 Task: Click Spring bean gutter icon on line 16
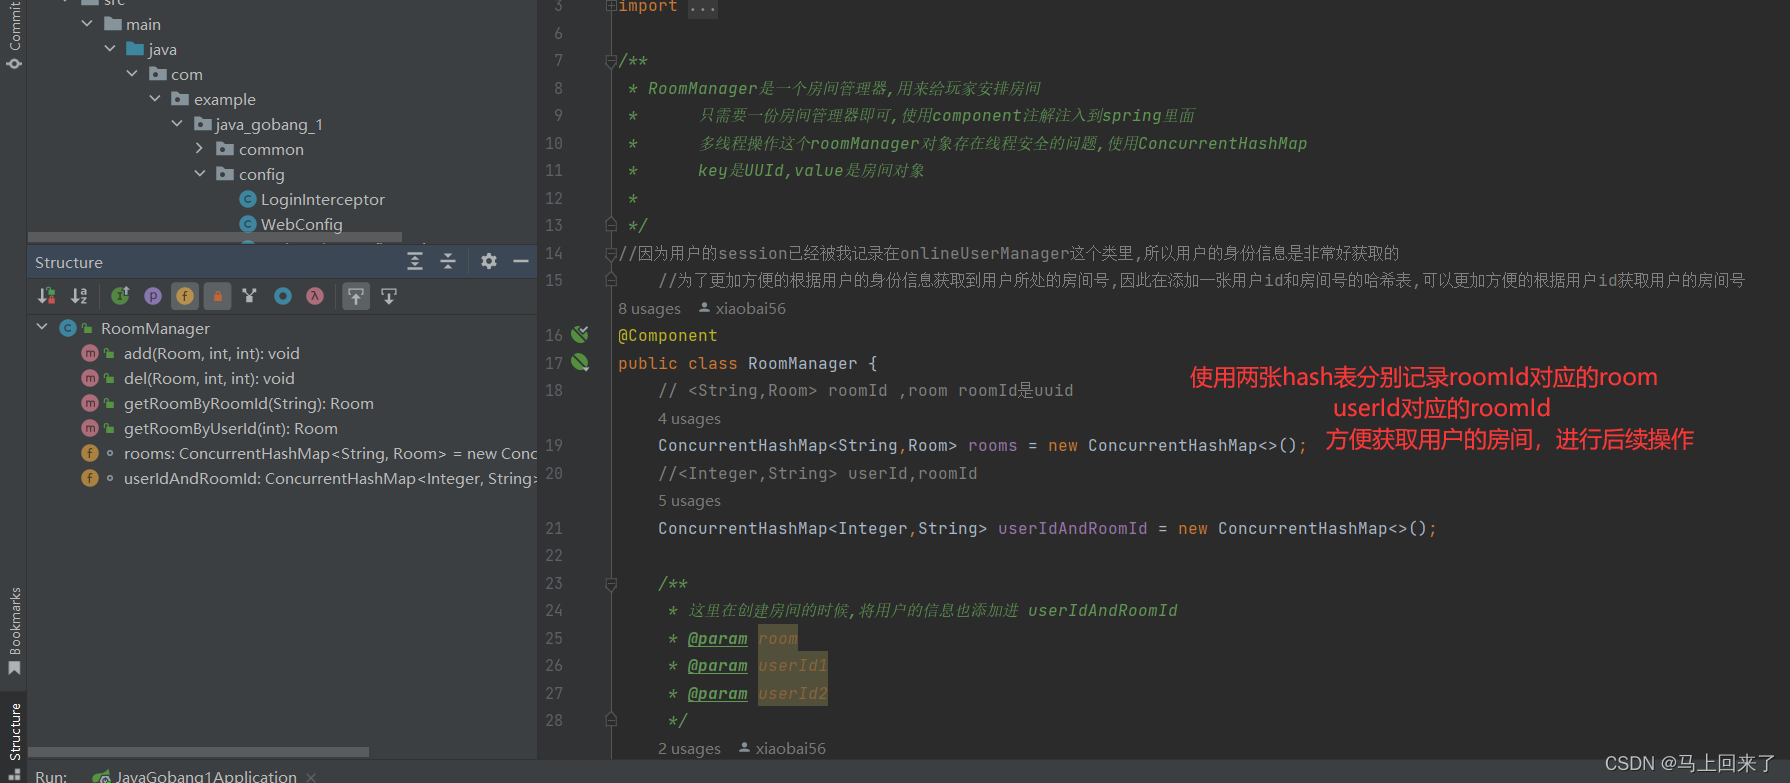coord(580,335)
